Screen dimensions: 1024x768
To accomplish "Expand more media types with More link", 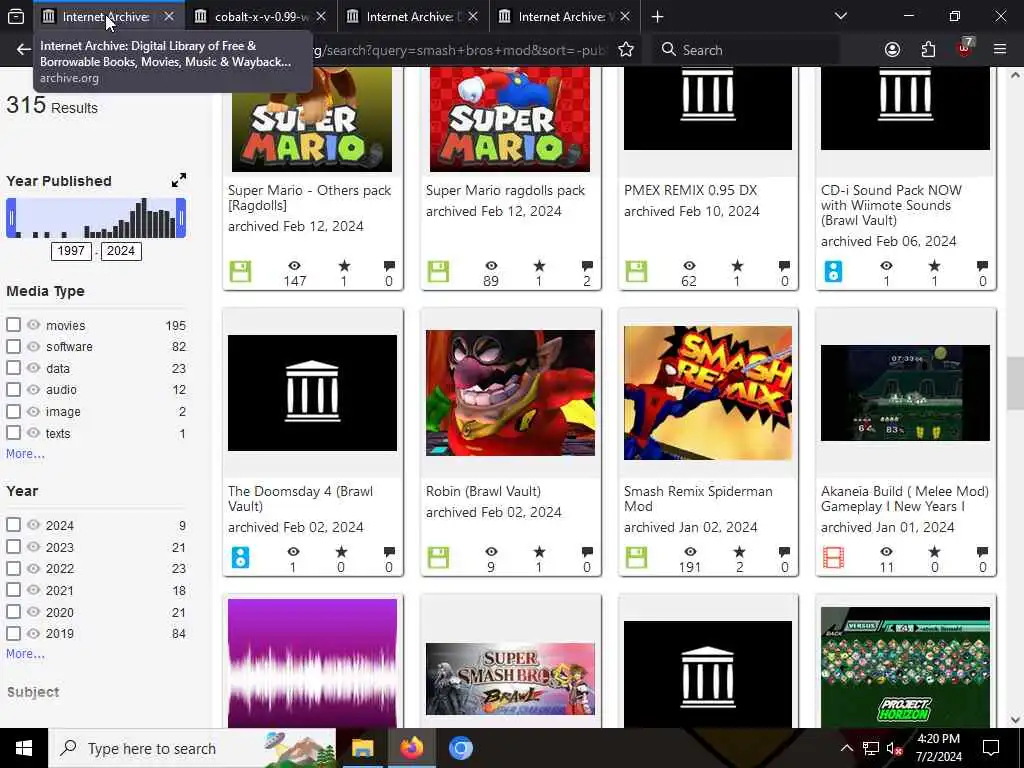I will pos(25,454).
